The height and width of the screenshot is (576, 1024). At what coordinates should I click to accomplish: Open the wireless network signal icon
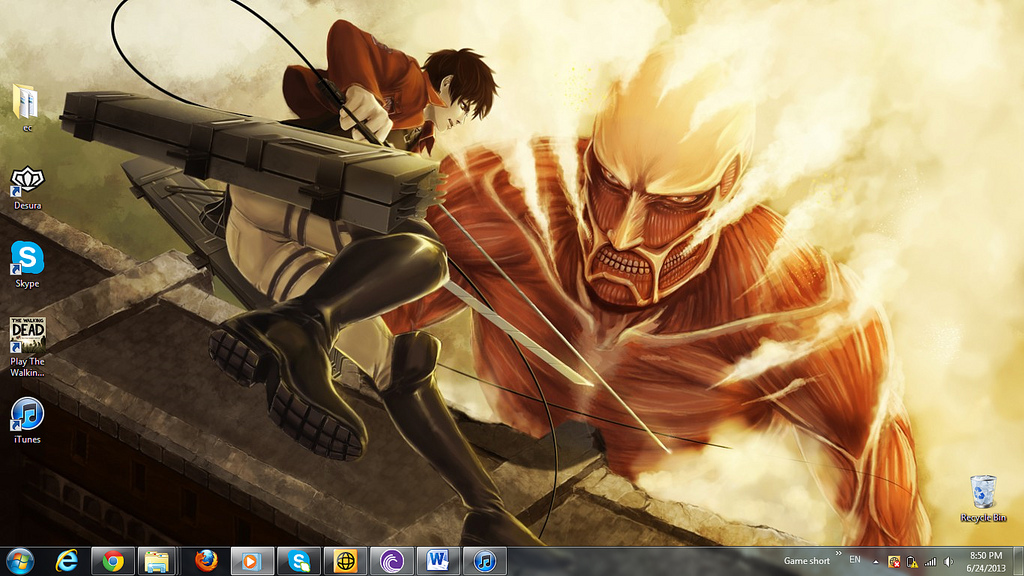click(930, 562)
